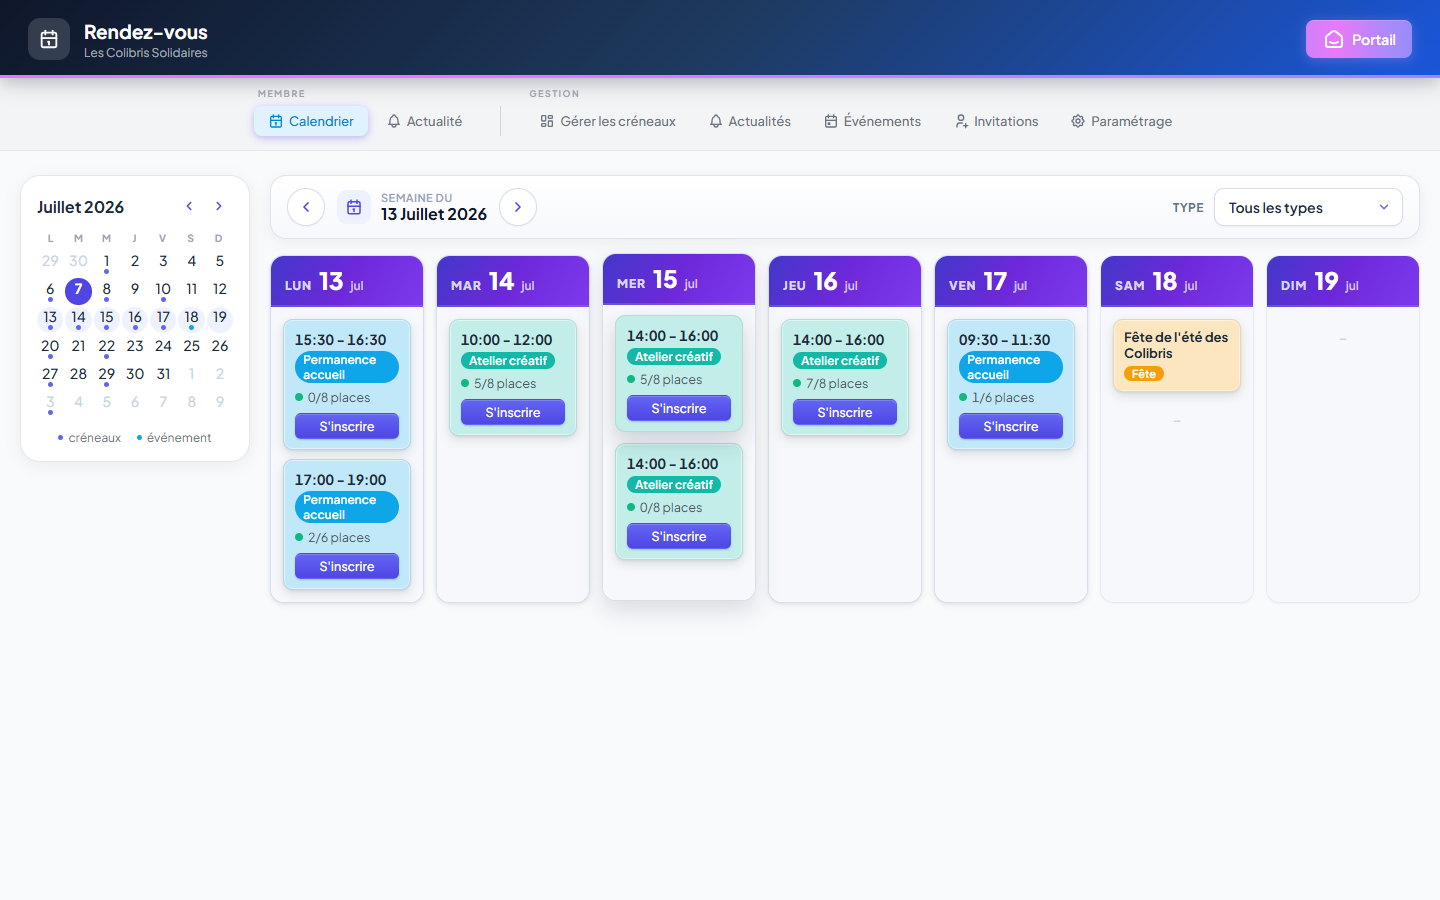Click the événement legend entry

tap(174, 438)
